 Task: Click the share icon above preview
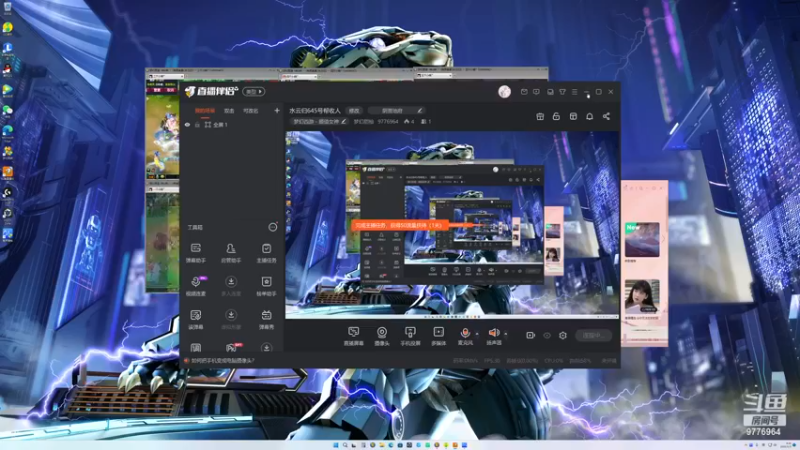coord(606,116)
